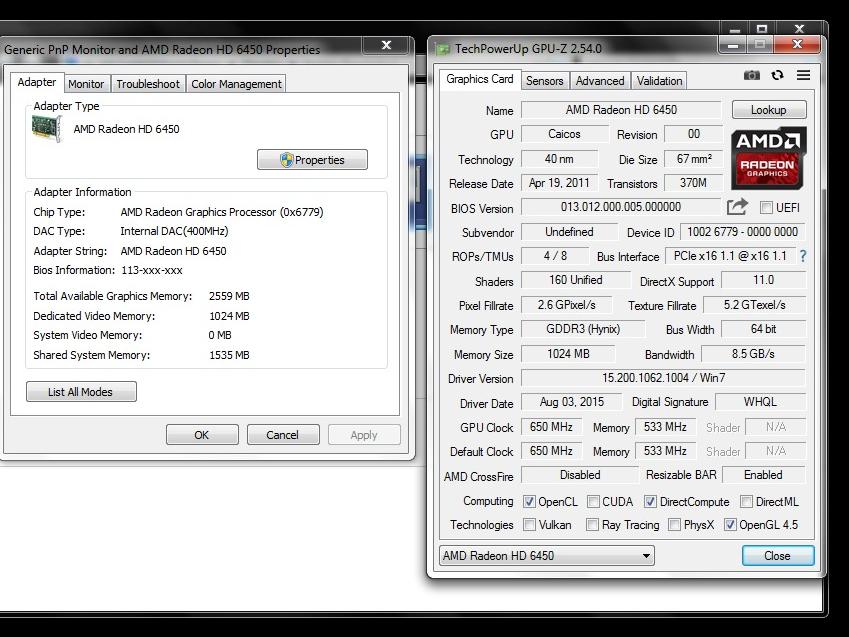Click the GPU field showing Caicos
The image size is (849, 637).
pyautogui.click(x=565, y=134)
